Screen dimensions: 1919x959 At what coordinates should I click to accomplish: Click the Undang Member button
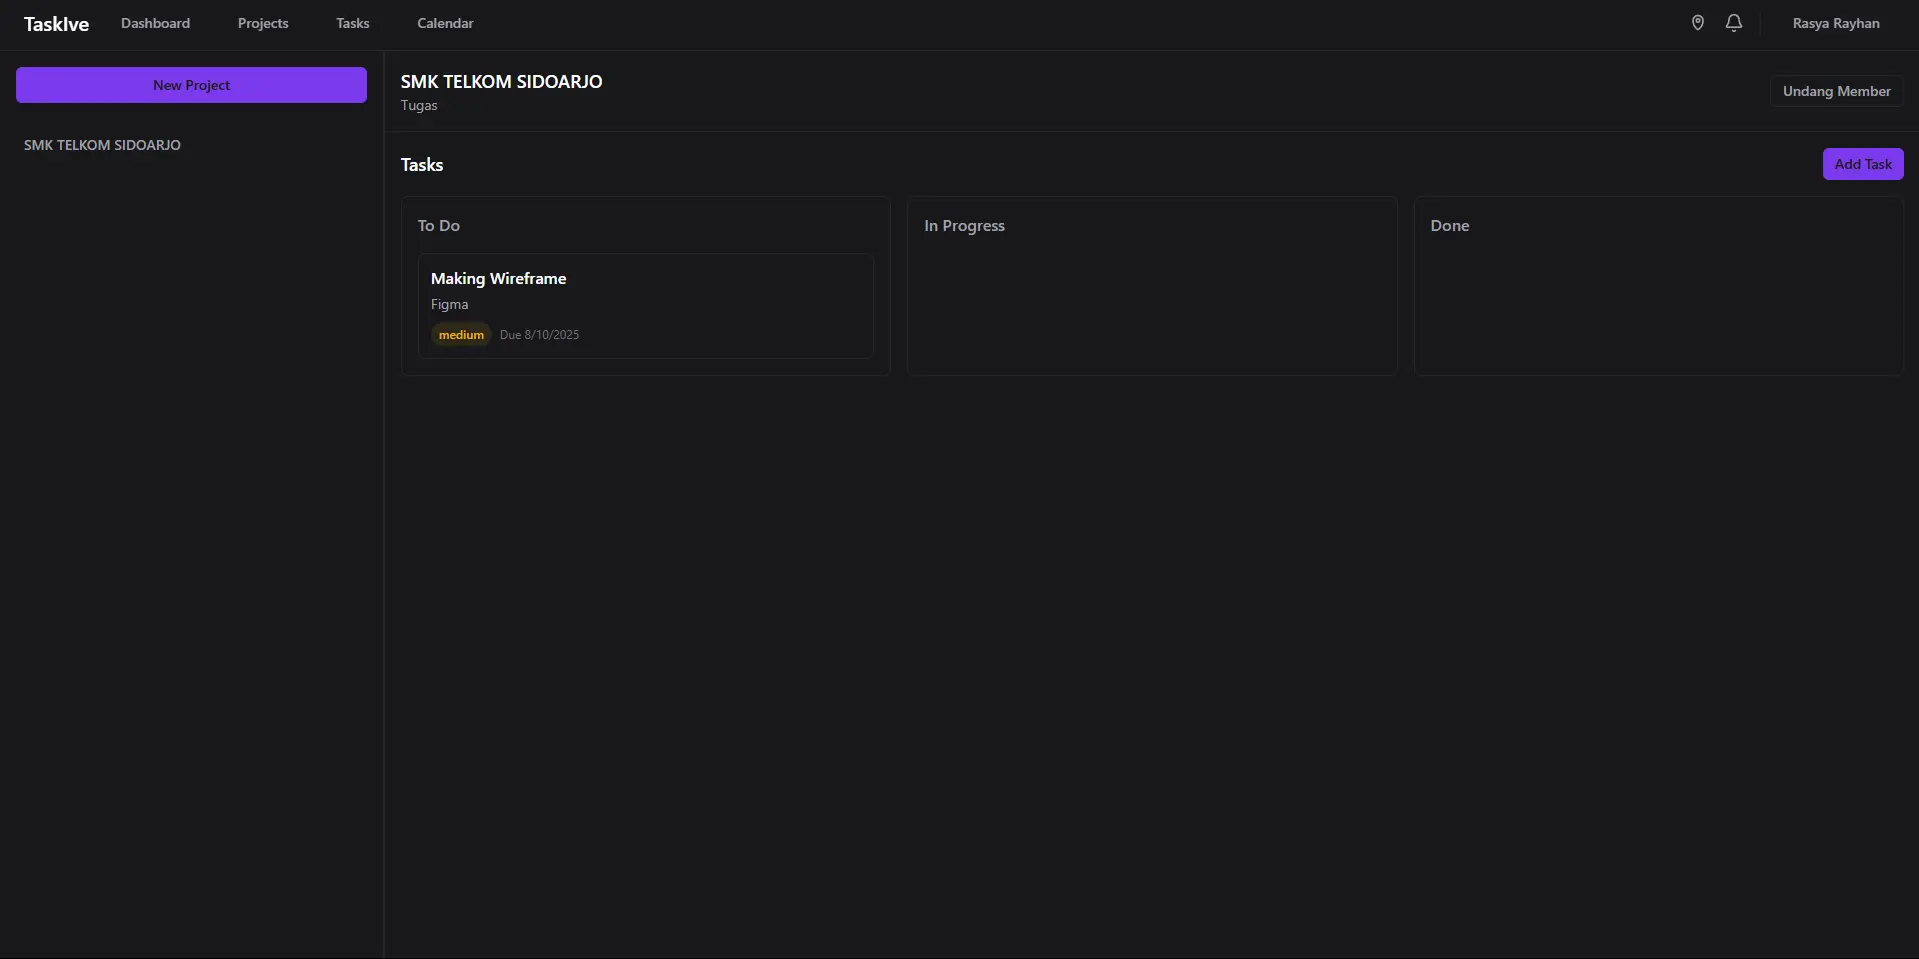(1836, 91)
